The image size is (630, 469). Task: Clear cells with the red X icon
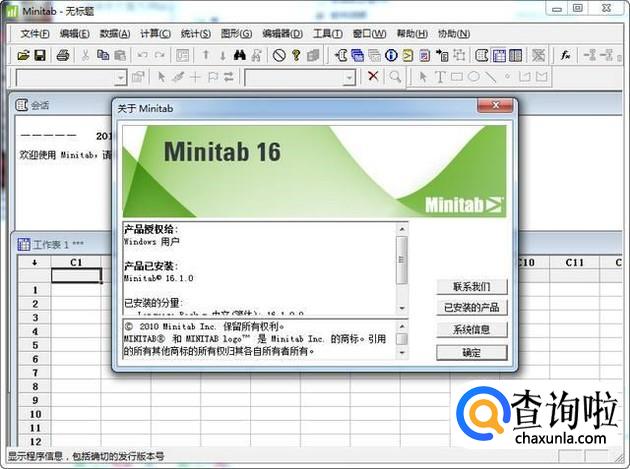(x=373, y=76)
